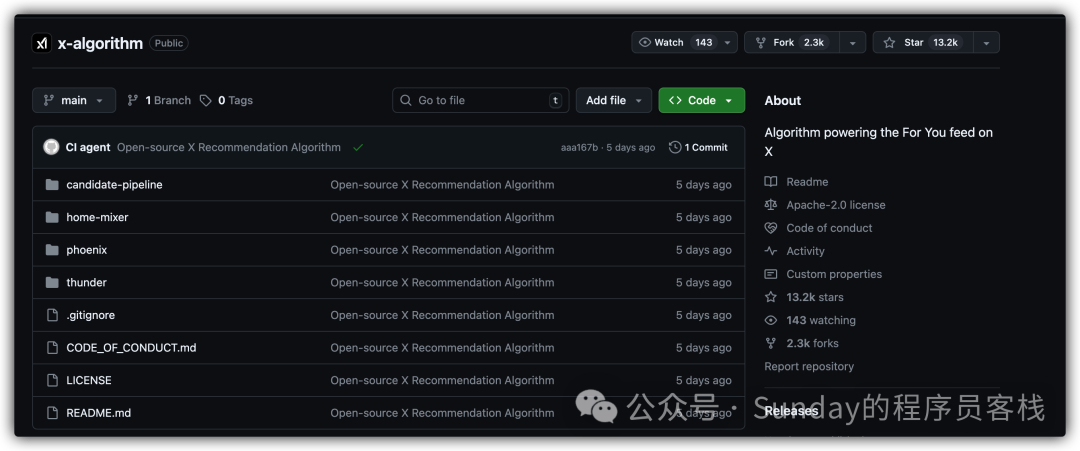Viewport: 1080px width, 451px height.
Task: Open commit message in .gitignore row
Action: (x=442, y=315)
